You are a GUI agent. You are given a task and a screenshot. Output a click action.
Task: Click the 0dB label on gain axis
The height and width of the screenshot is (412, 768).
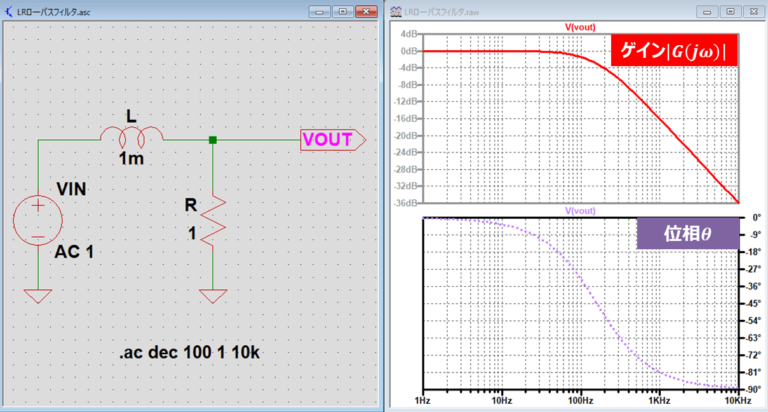tap(408, 51)
